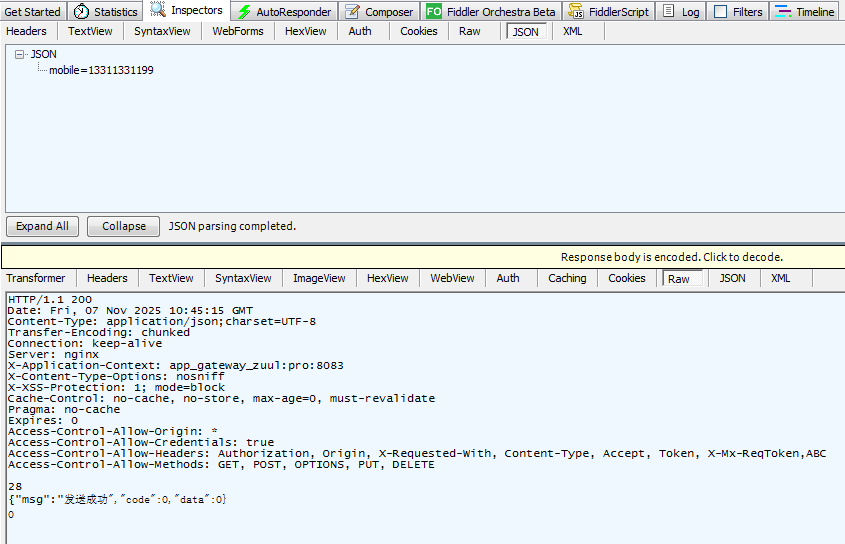This screenshot has width=845, height=544.
Task: Click the Collapse button
Action: [x=123, y=226]
